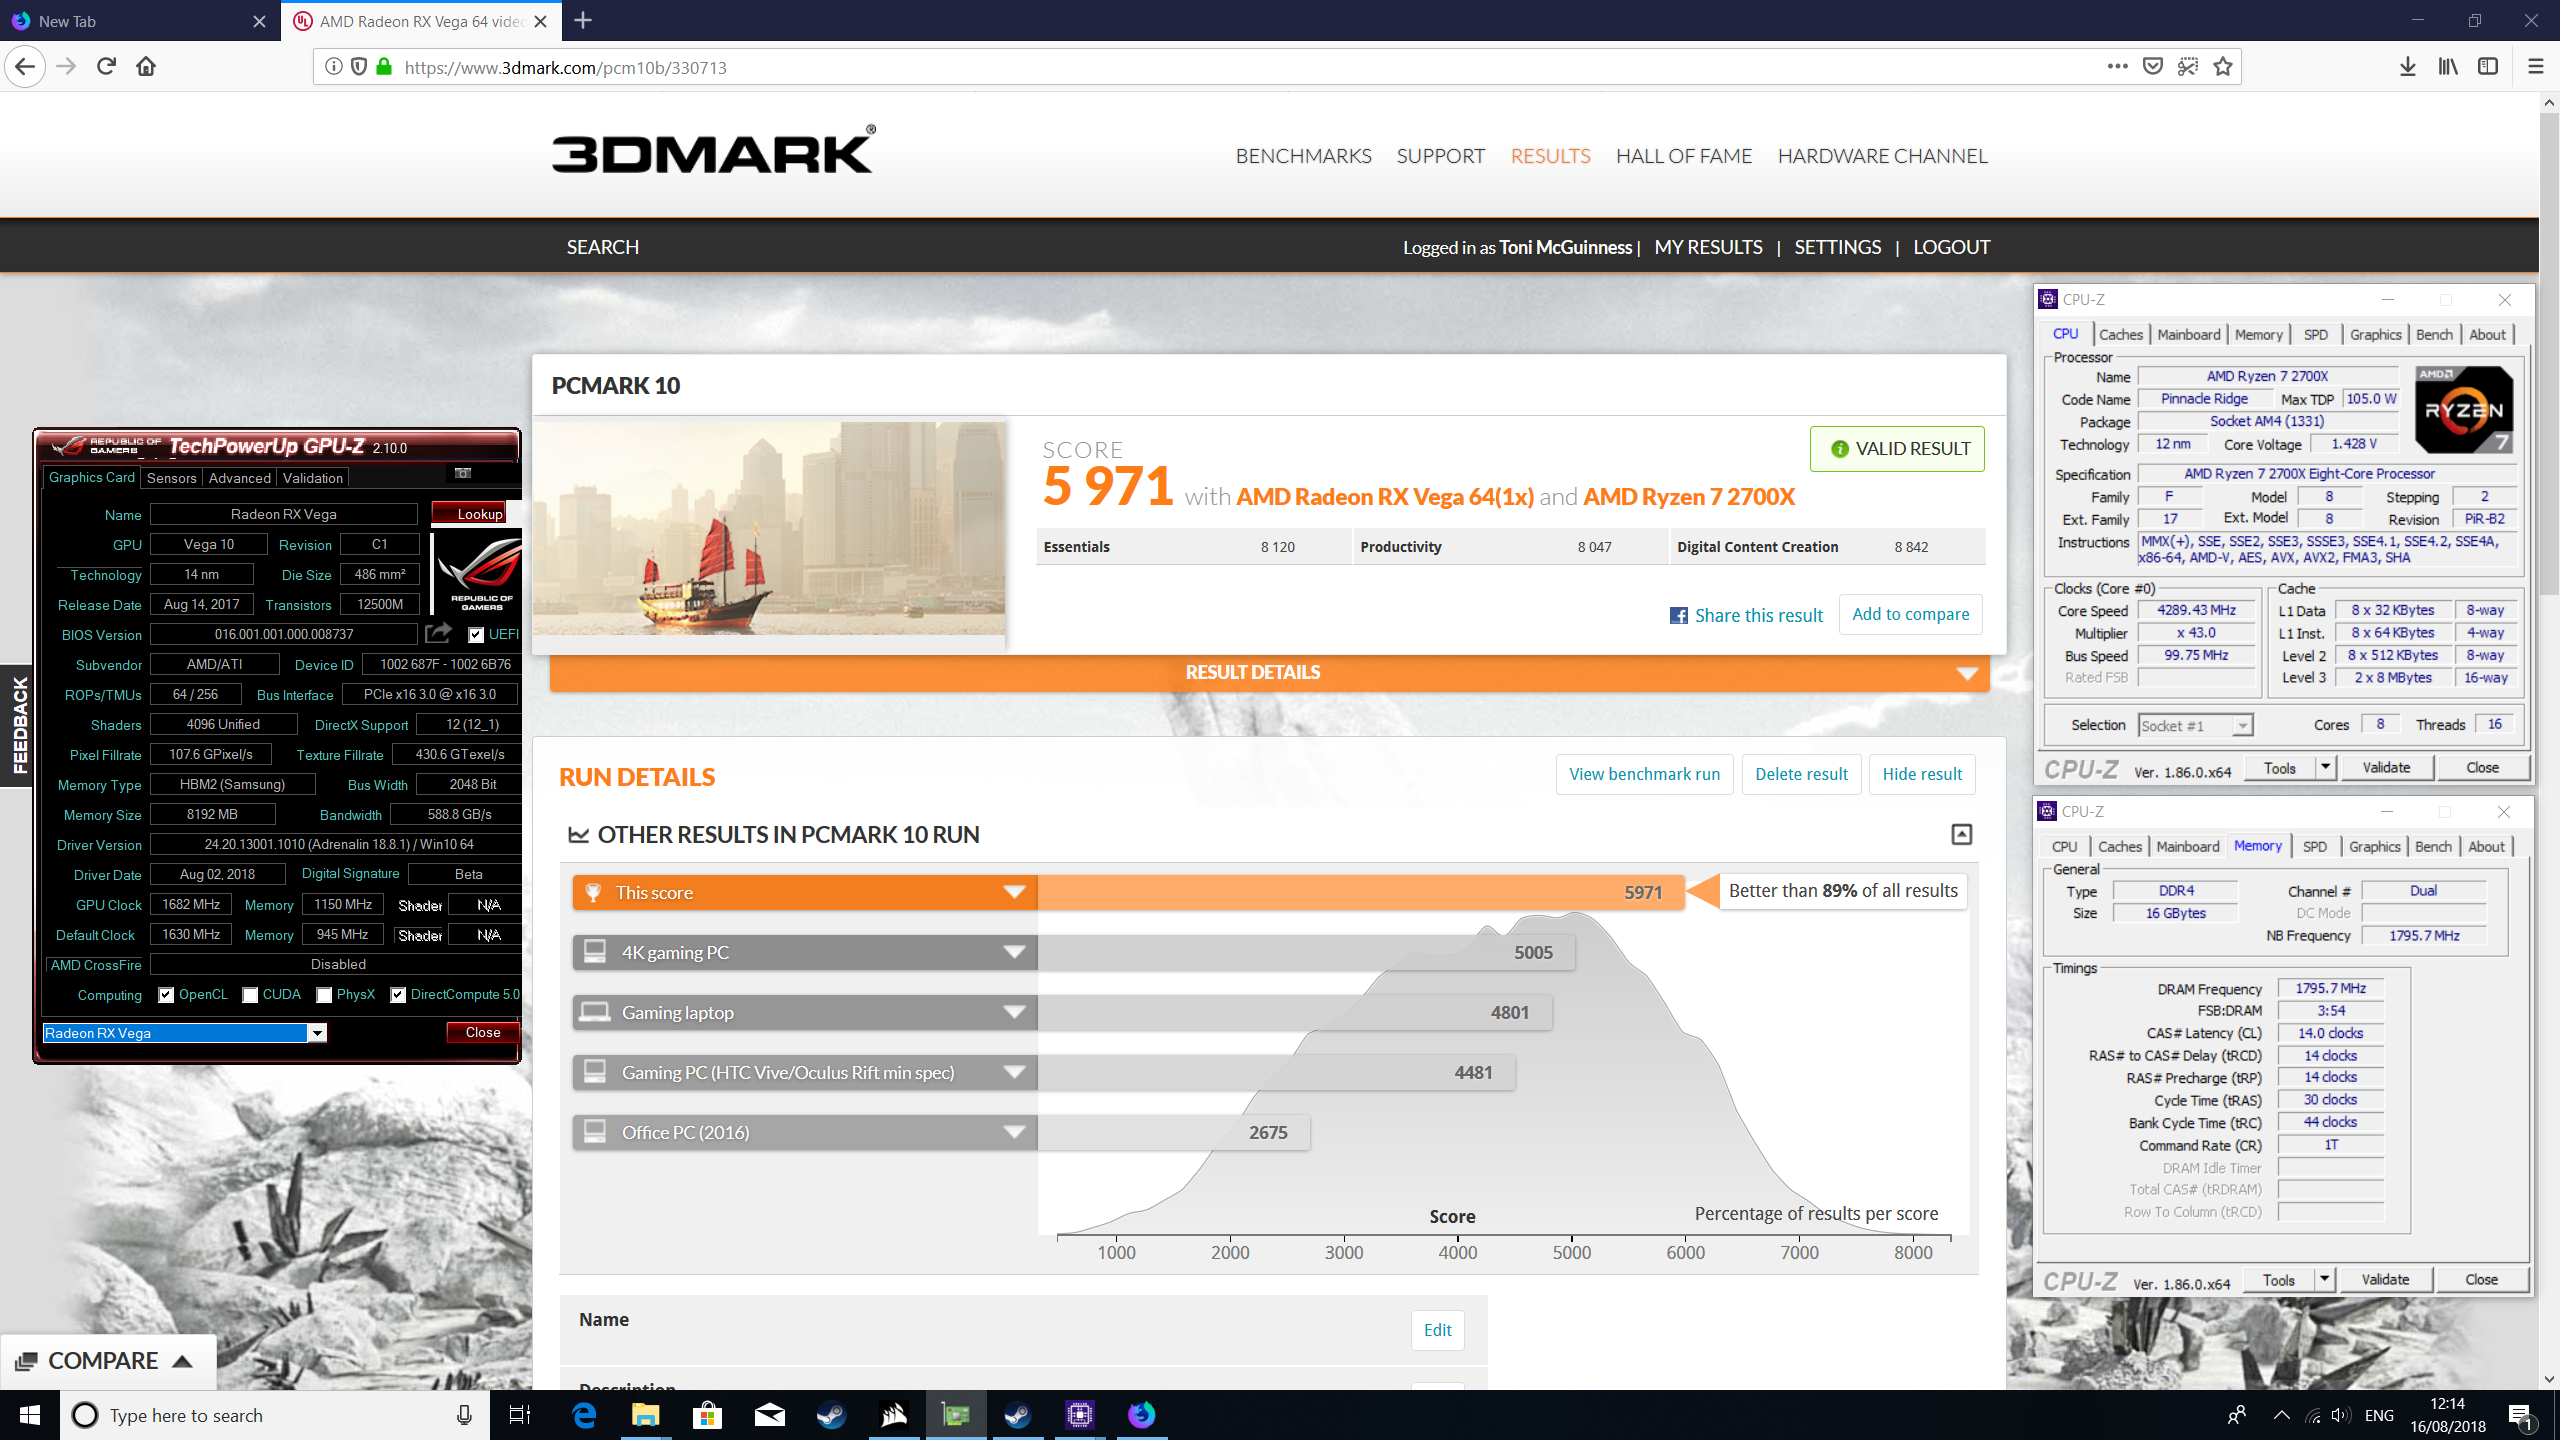This screenshot has width=2560, height=1440.
Task: Expand the Gaming laptop row
Action: [1014, 1012]
